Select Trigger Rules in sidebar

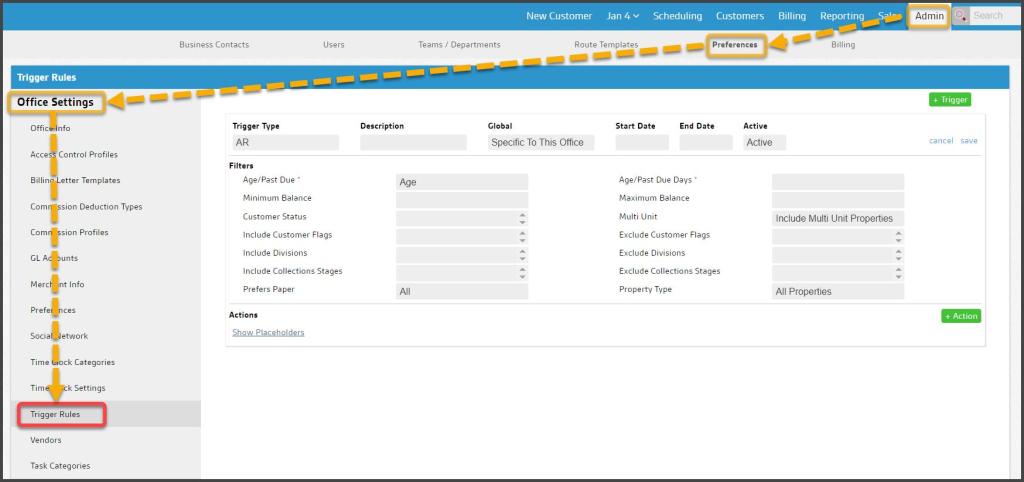[x=56, y=414]
